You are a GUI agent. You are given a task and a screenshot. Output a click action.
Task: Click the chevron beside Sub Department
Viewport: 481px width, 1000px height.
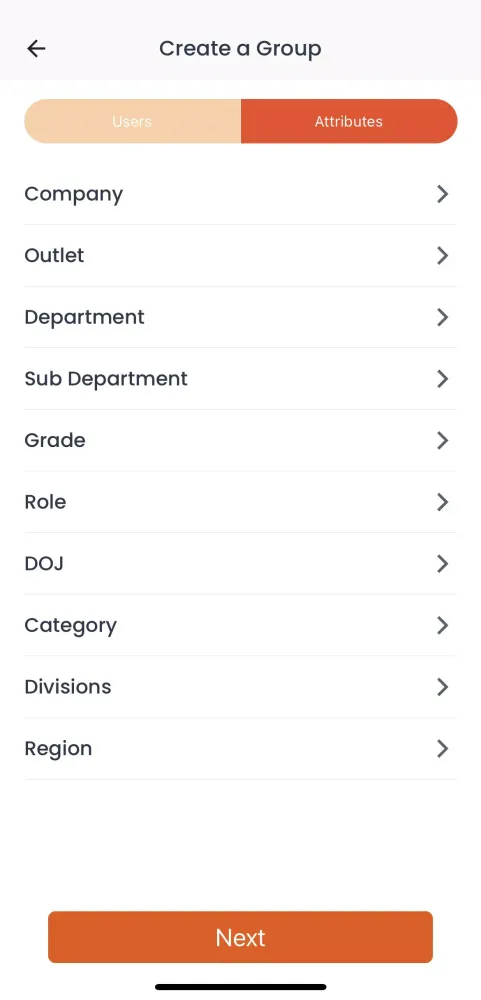442,379
